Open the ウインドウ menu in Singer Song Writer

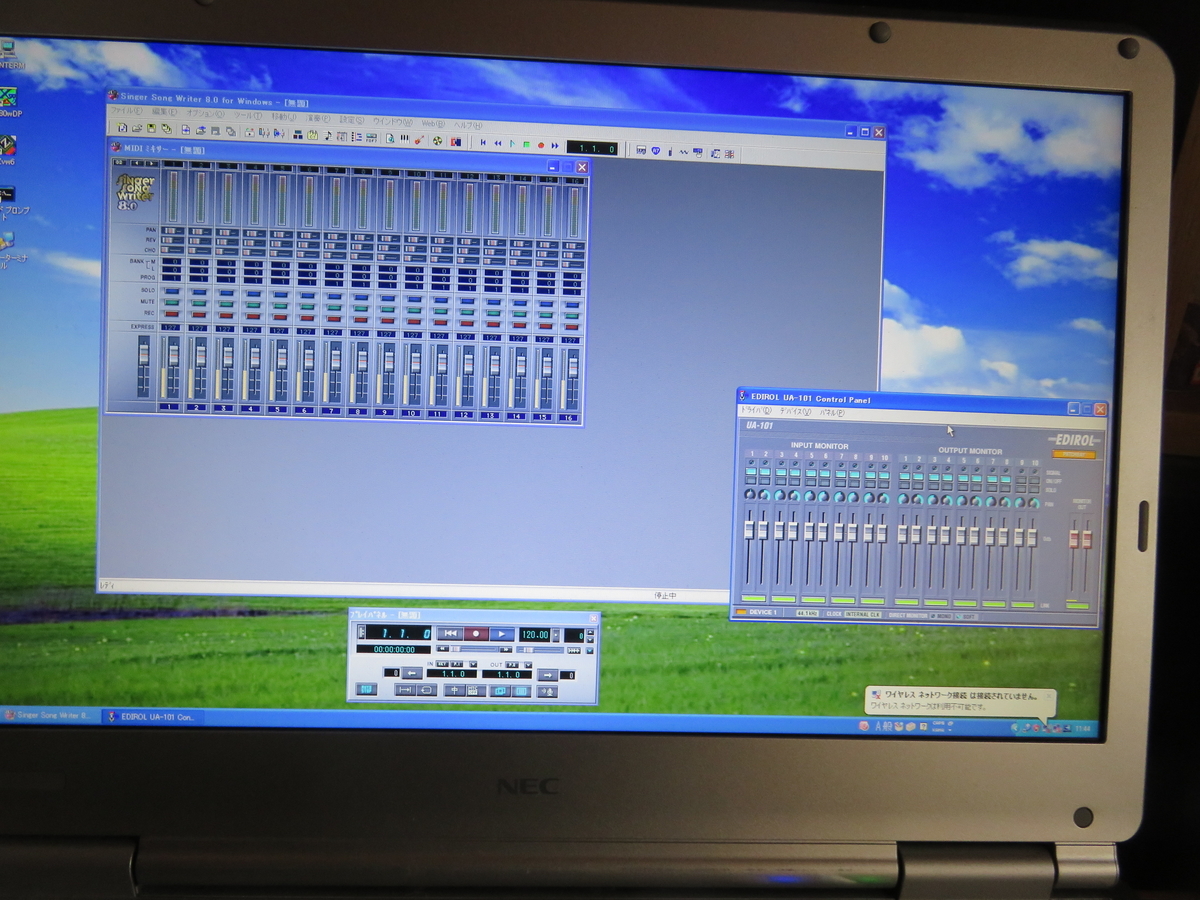tap(393, 122)
